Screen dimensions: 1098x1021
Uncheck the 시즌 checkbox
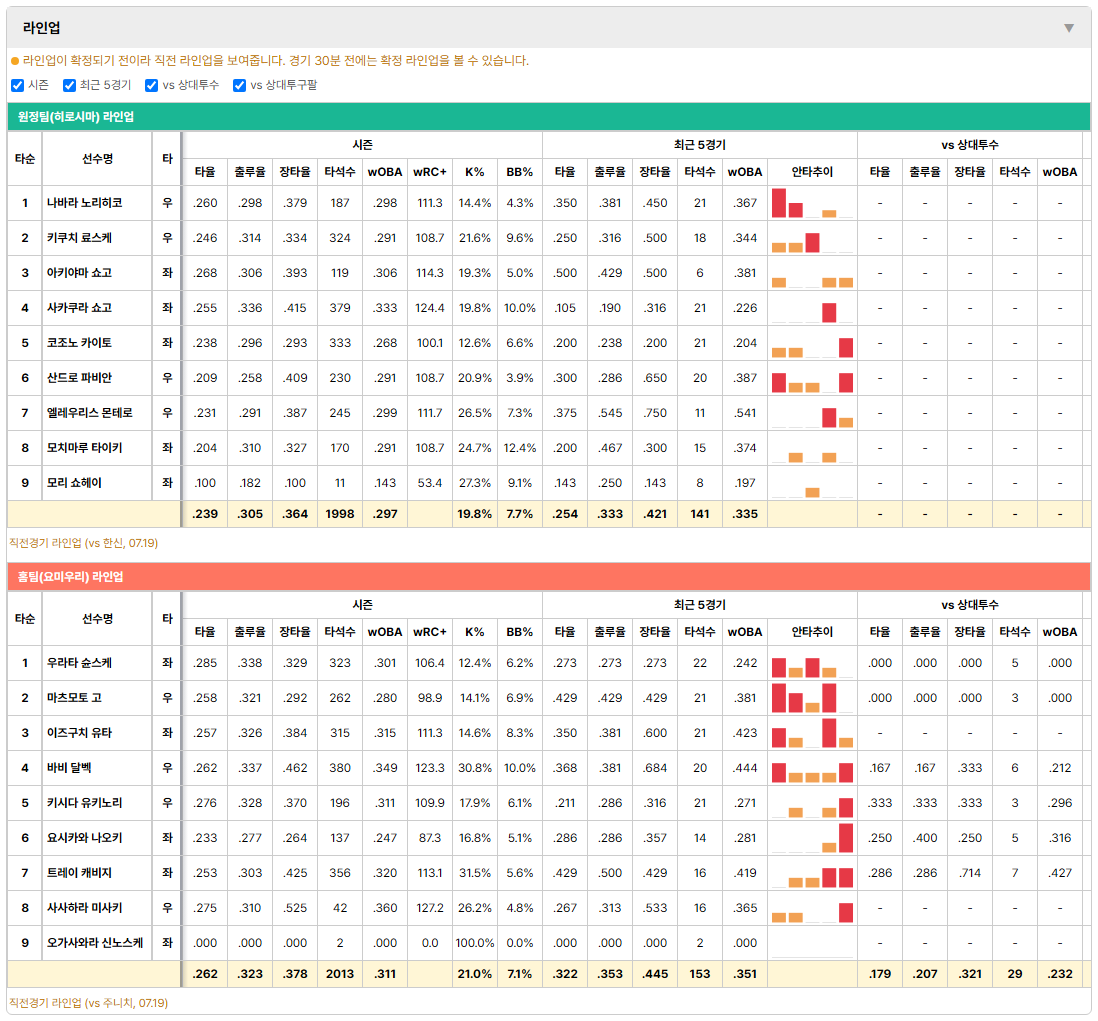tap(18, 85)
